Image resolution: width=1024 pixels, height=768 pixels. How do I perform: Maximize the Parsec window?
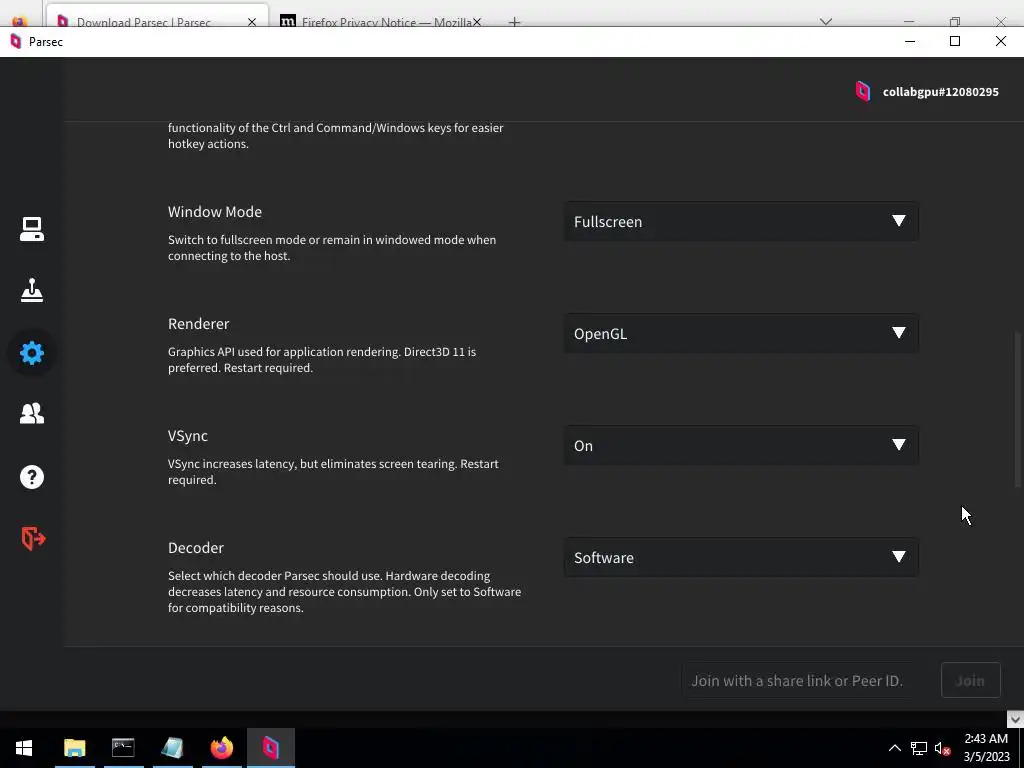pyautogui.click(x=955, y=41)
